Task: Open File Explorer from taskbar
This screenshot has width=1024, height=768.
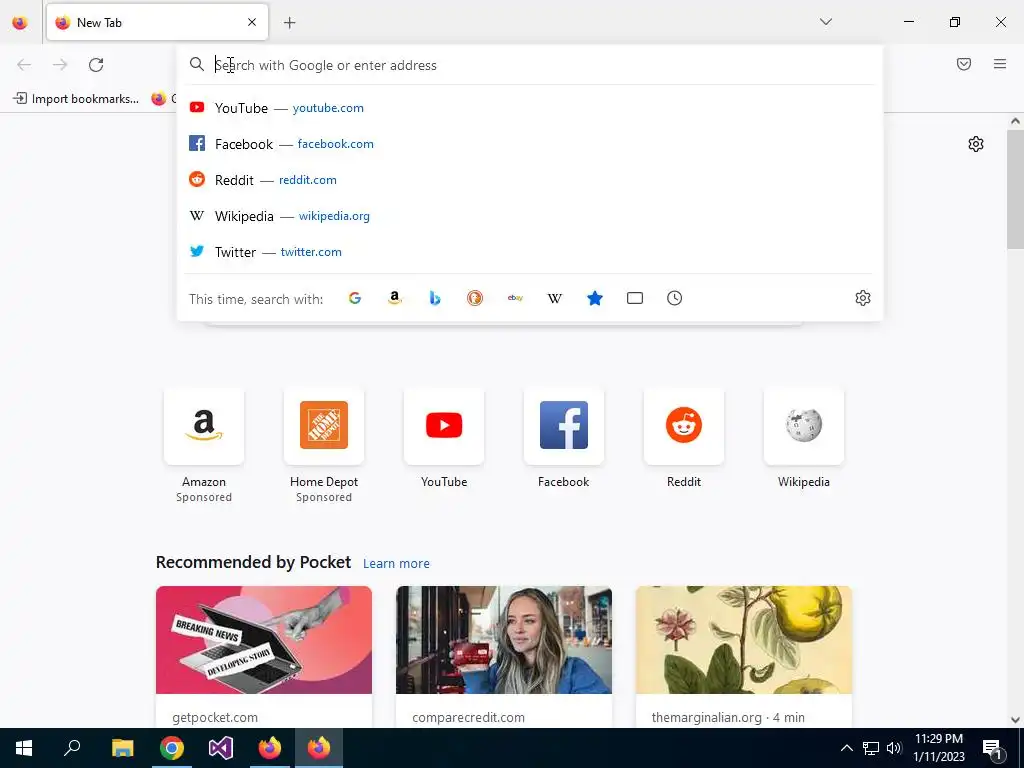Action: point(122,748)
